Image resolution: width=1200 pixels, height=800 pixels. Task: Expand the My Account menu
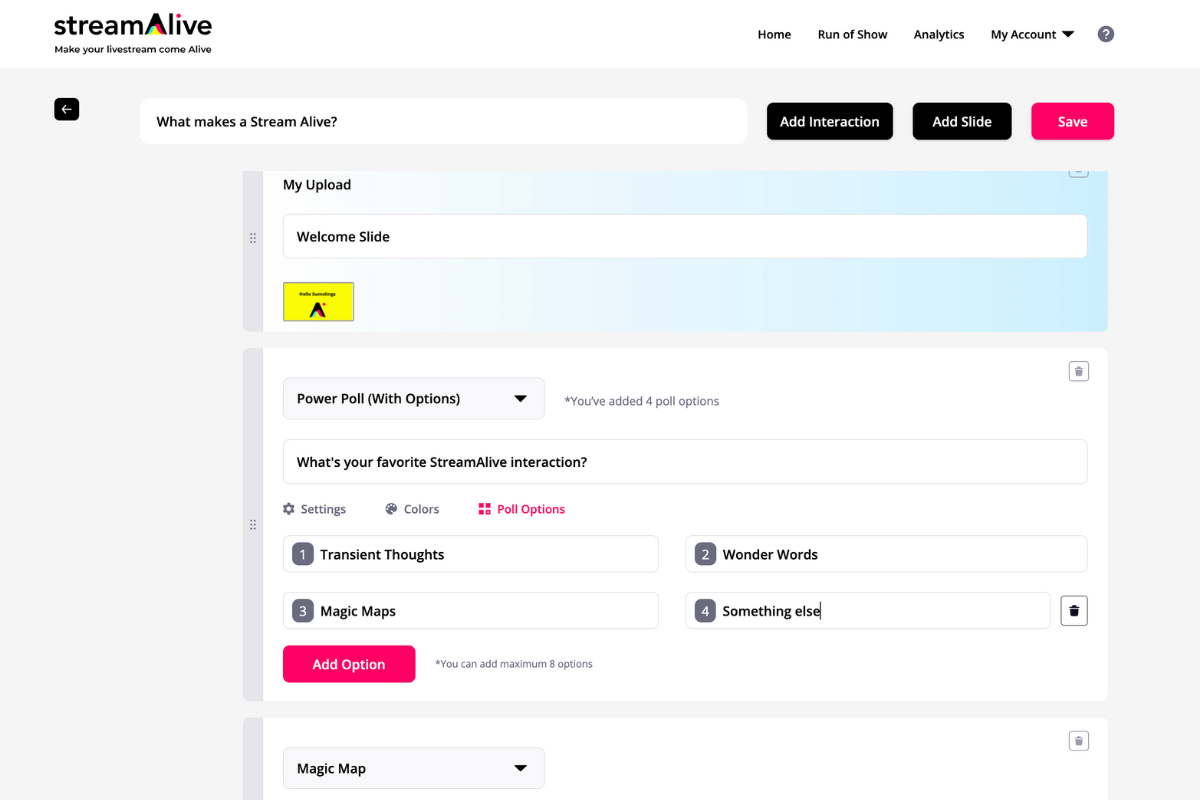[x=1032, y=34]
